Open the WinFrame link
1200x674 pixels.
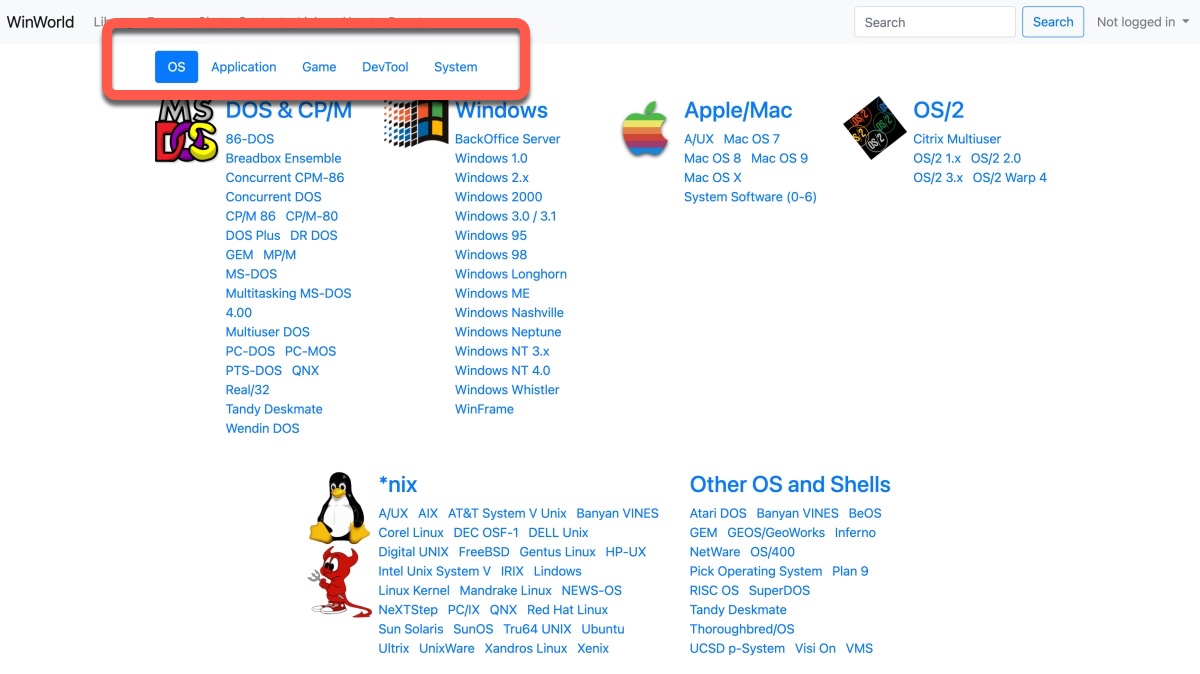[484, 409]
